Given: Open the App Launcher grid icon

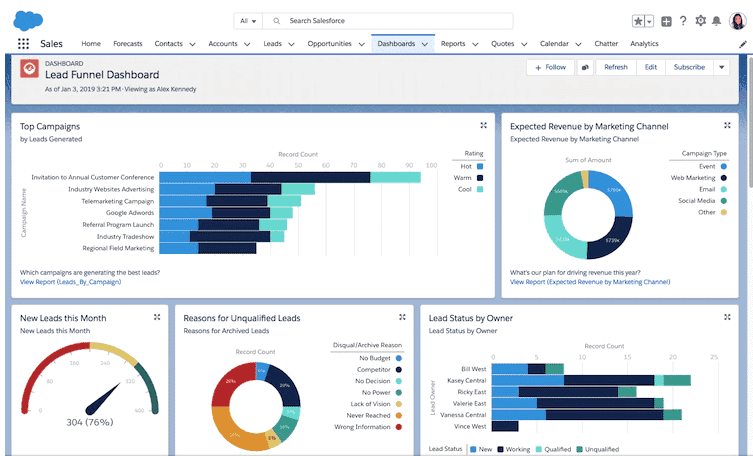Looking at the screenshot, I should 23,44.
